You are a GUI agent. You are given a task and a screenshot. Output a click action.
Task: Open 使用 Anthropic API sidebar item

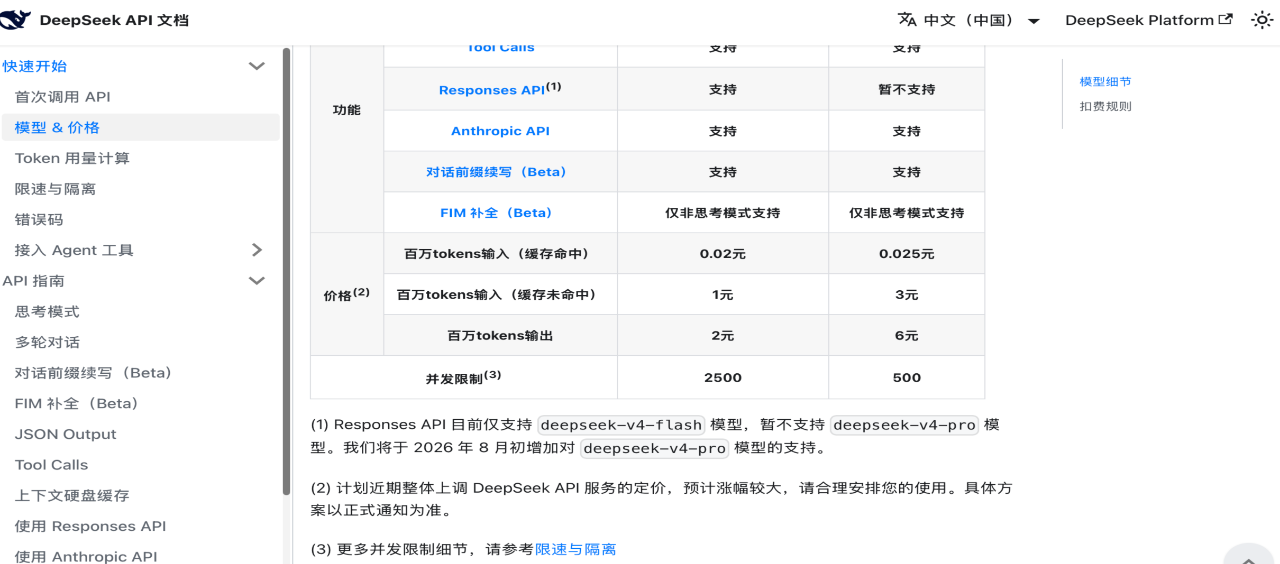pos(86,556)
